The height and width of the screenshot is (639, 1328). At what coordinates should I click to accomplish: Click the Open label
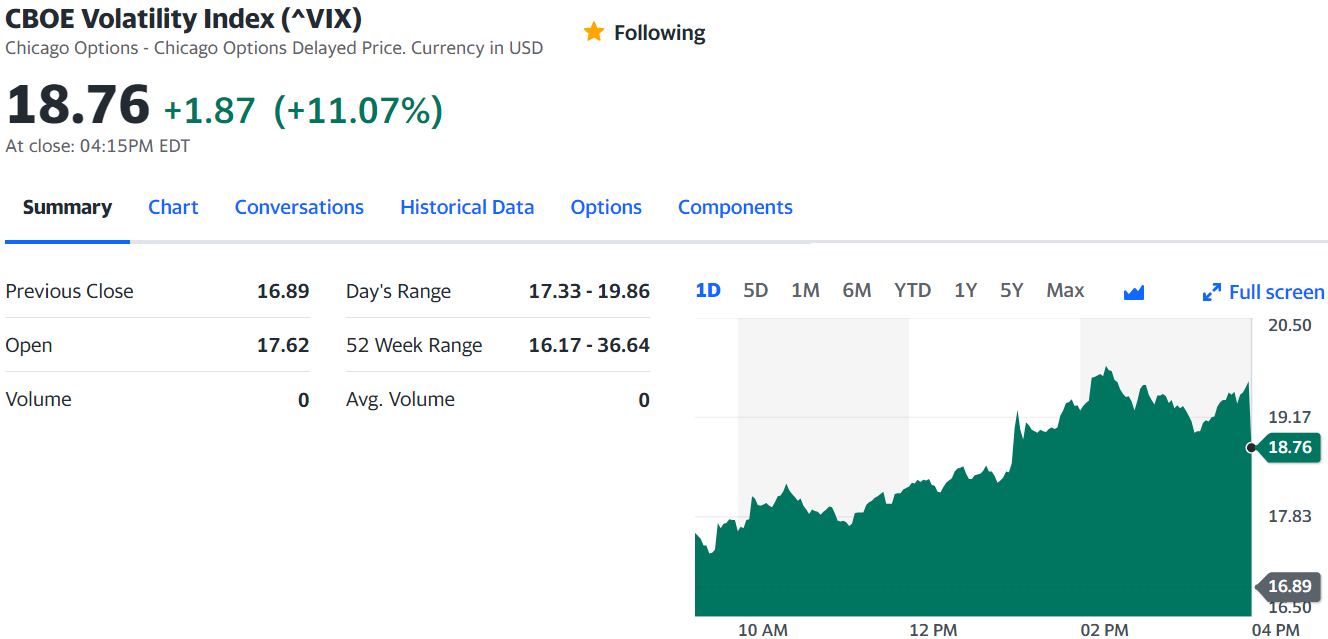29,345
